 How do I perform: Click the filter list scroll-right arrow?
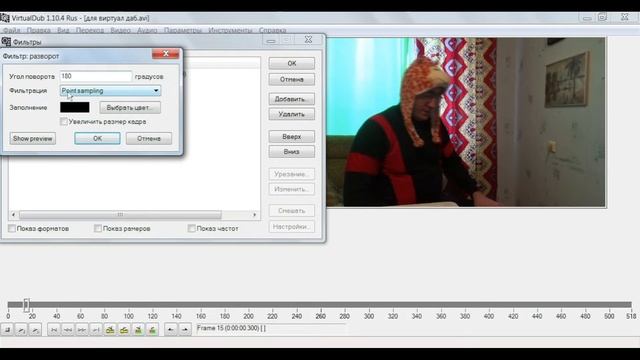[x=255, y=214]
